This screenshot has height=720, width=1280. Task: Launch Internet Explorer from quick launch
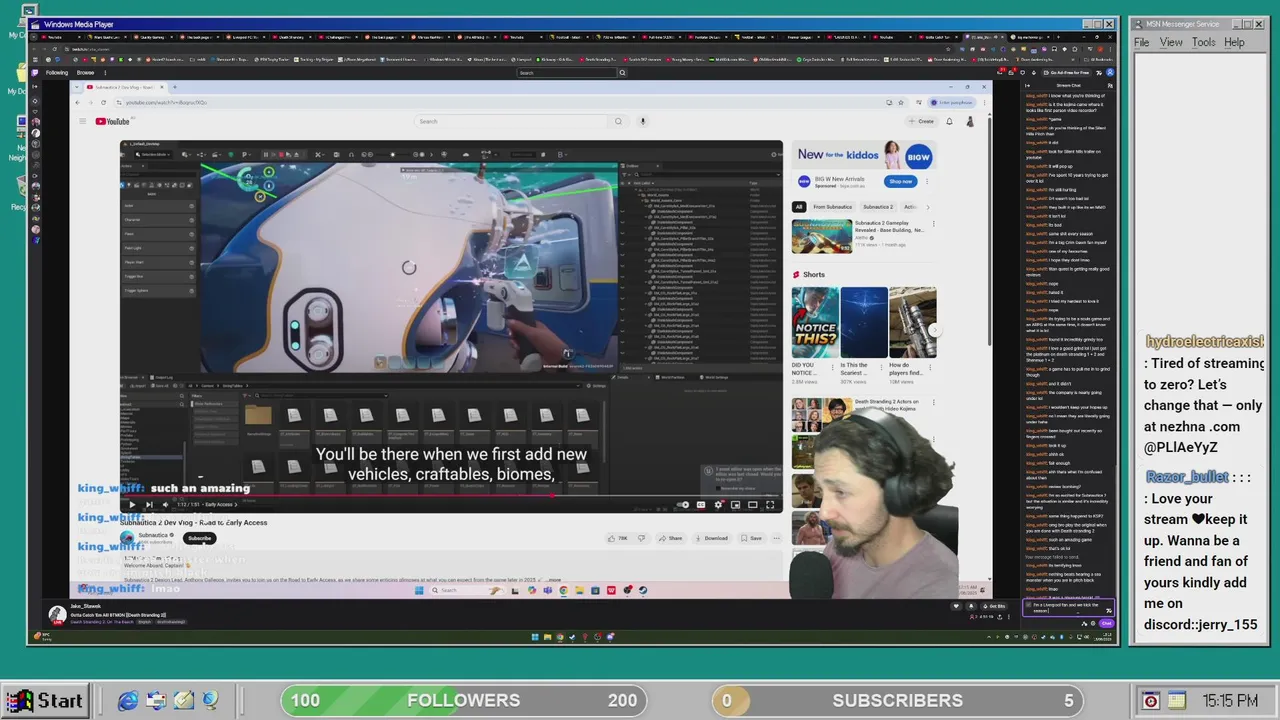coord(128,701)
